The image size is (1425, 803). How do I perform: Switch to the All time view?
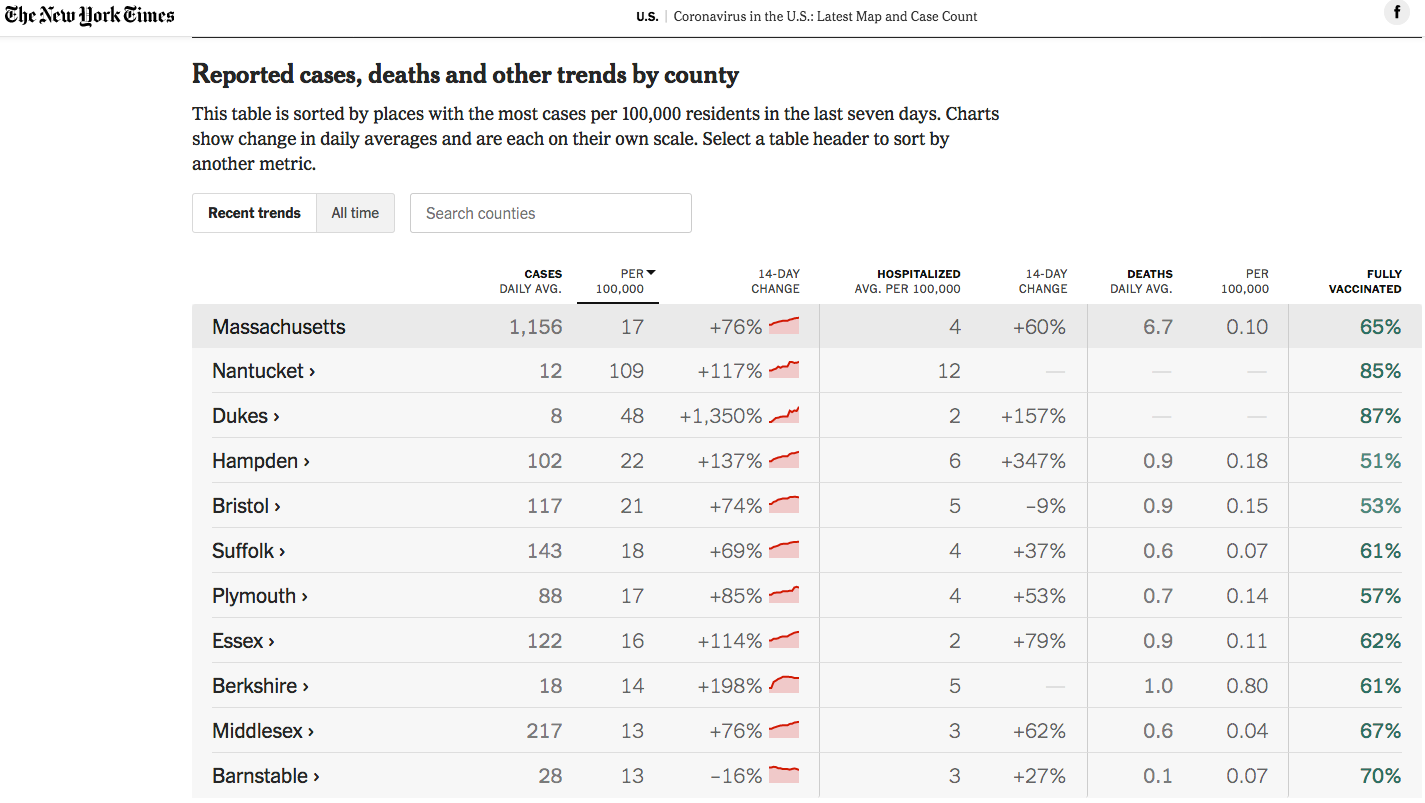tap(355, 213)
